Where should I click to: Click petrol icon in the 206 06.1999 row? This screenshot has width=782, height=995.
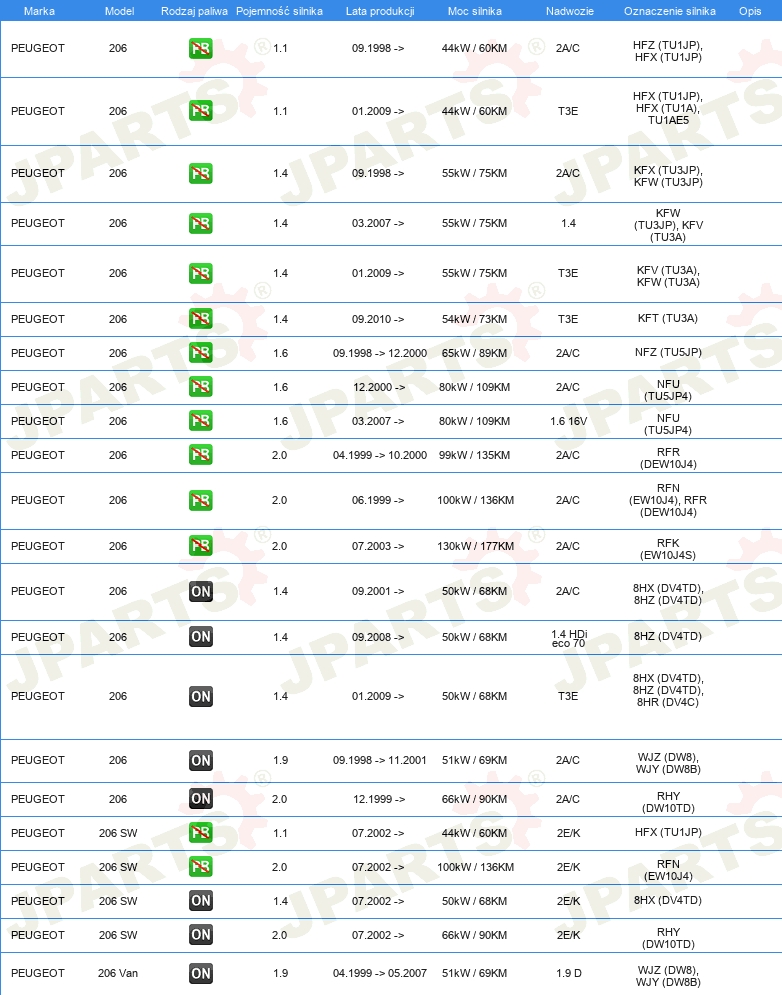tap(201, 501)
